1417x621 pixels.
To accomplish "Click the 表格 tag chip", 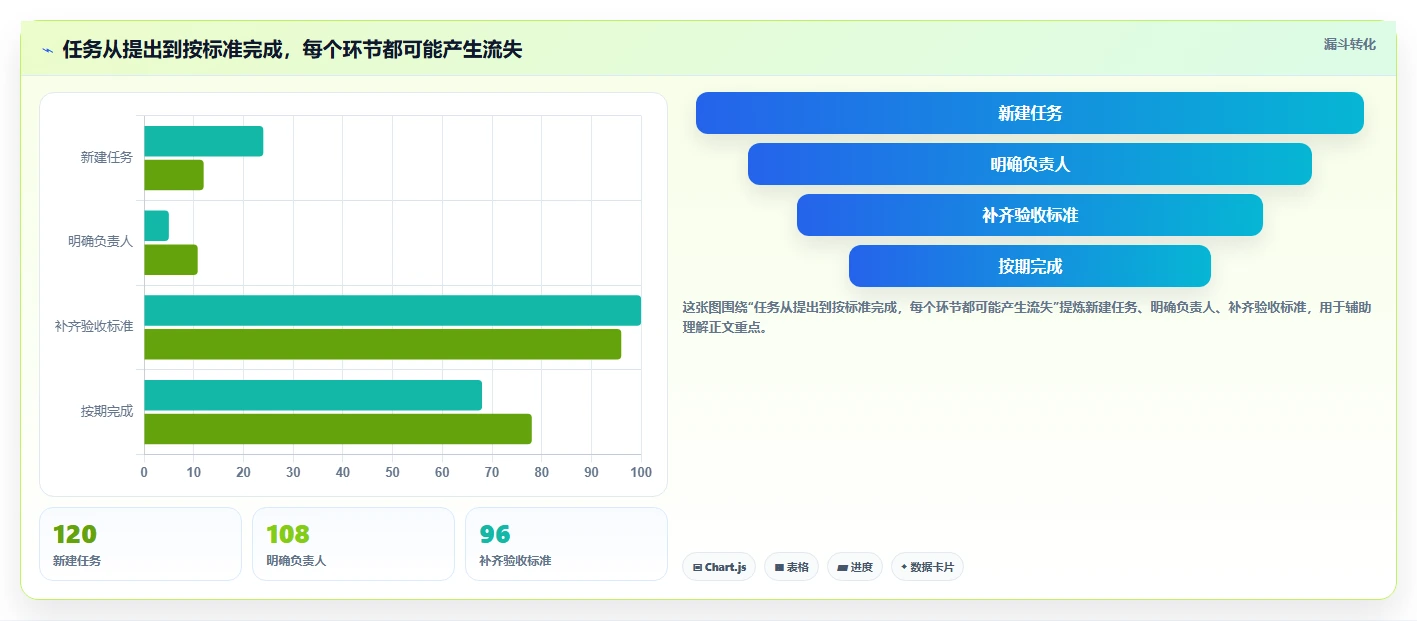I will 791,567.
